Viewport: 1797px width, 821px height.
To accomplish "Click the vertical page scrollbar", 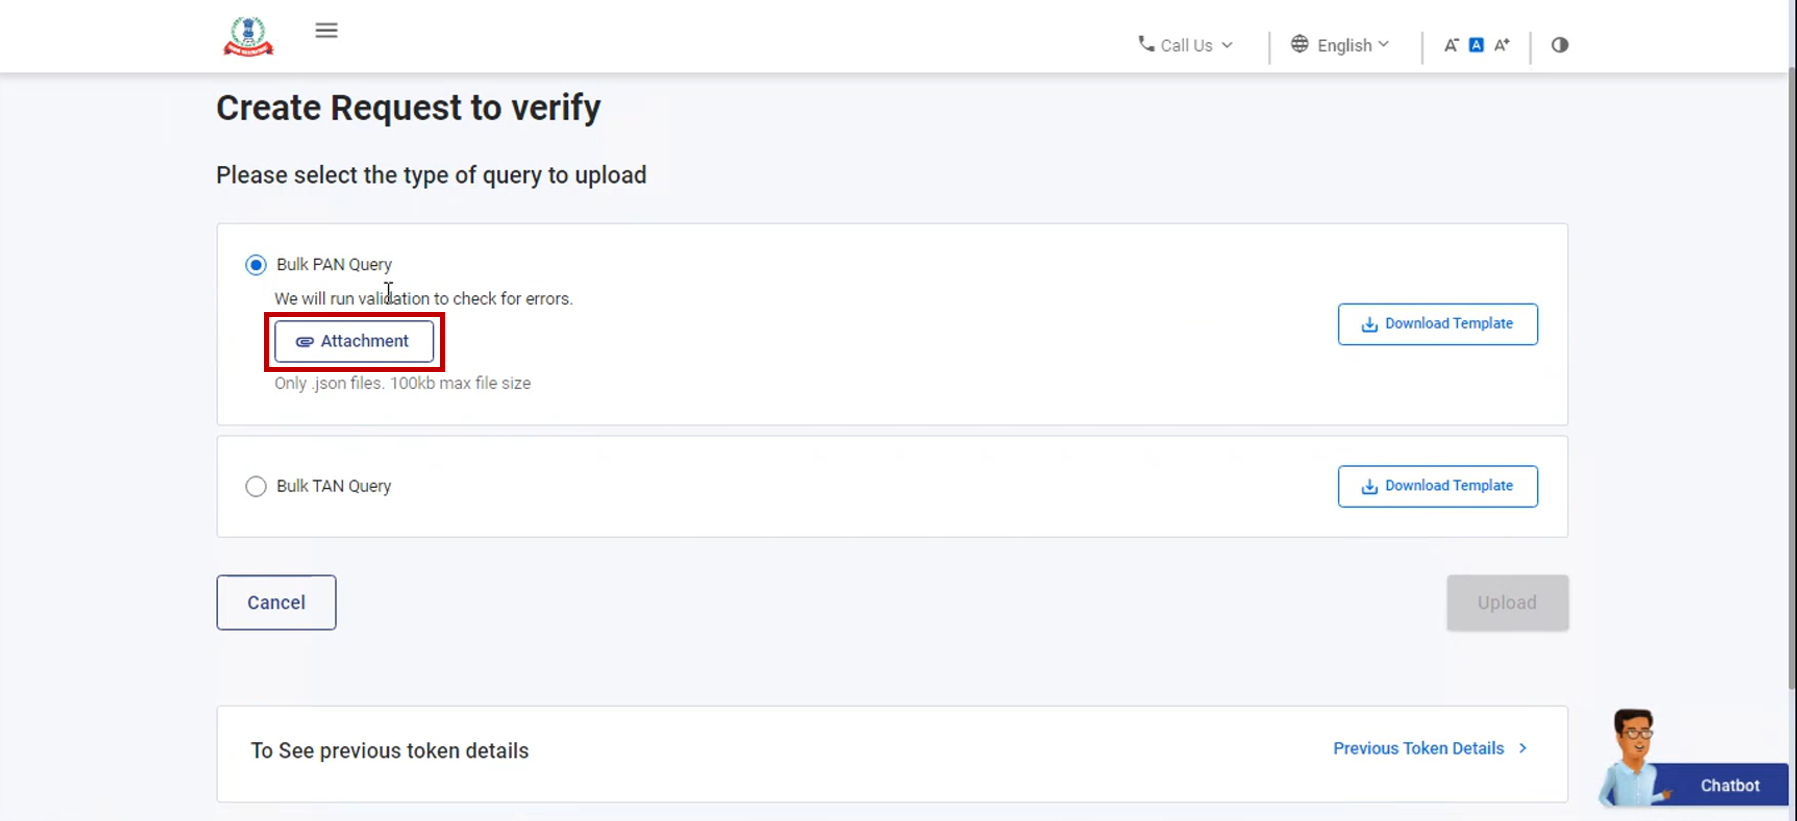I will [1791, 380].
